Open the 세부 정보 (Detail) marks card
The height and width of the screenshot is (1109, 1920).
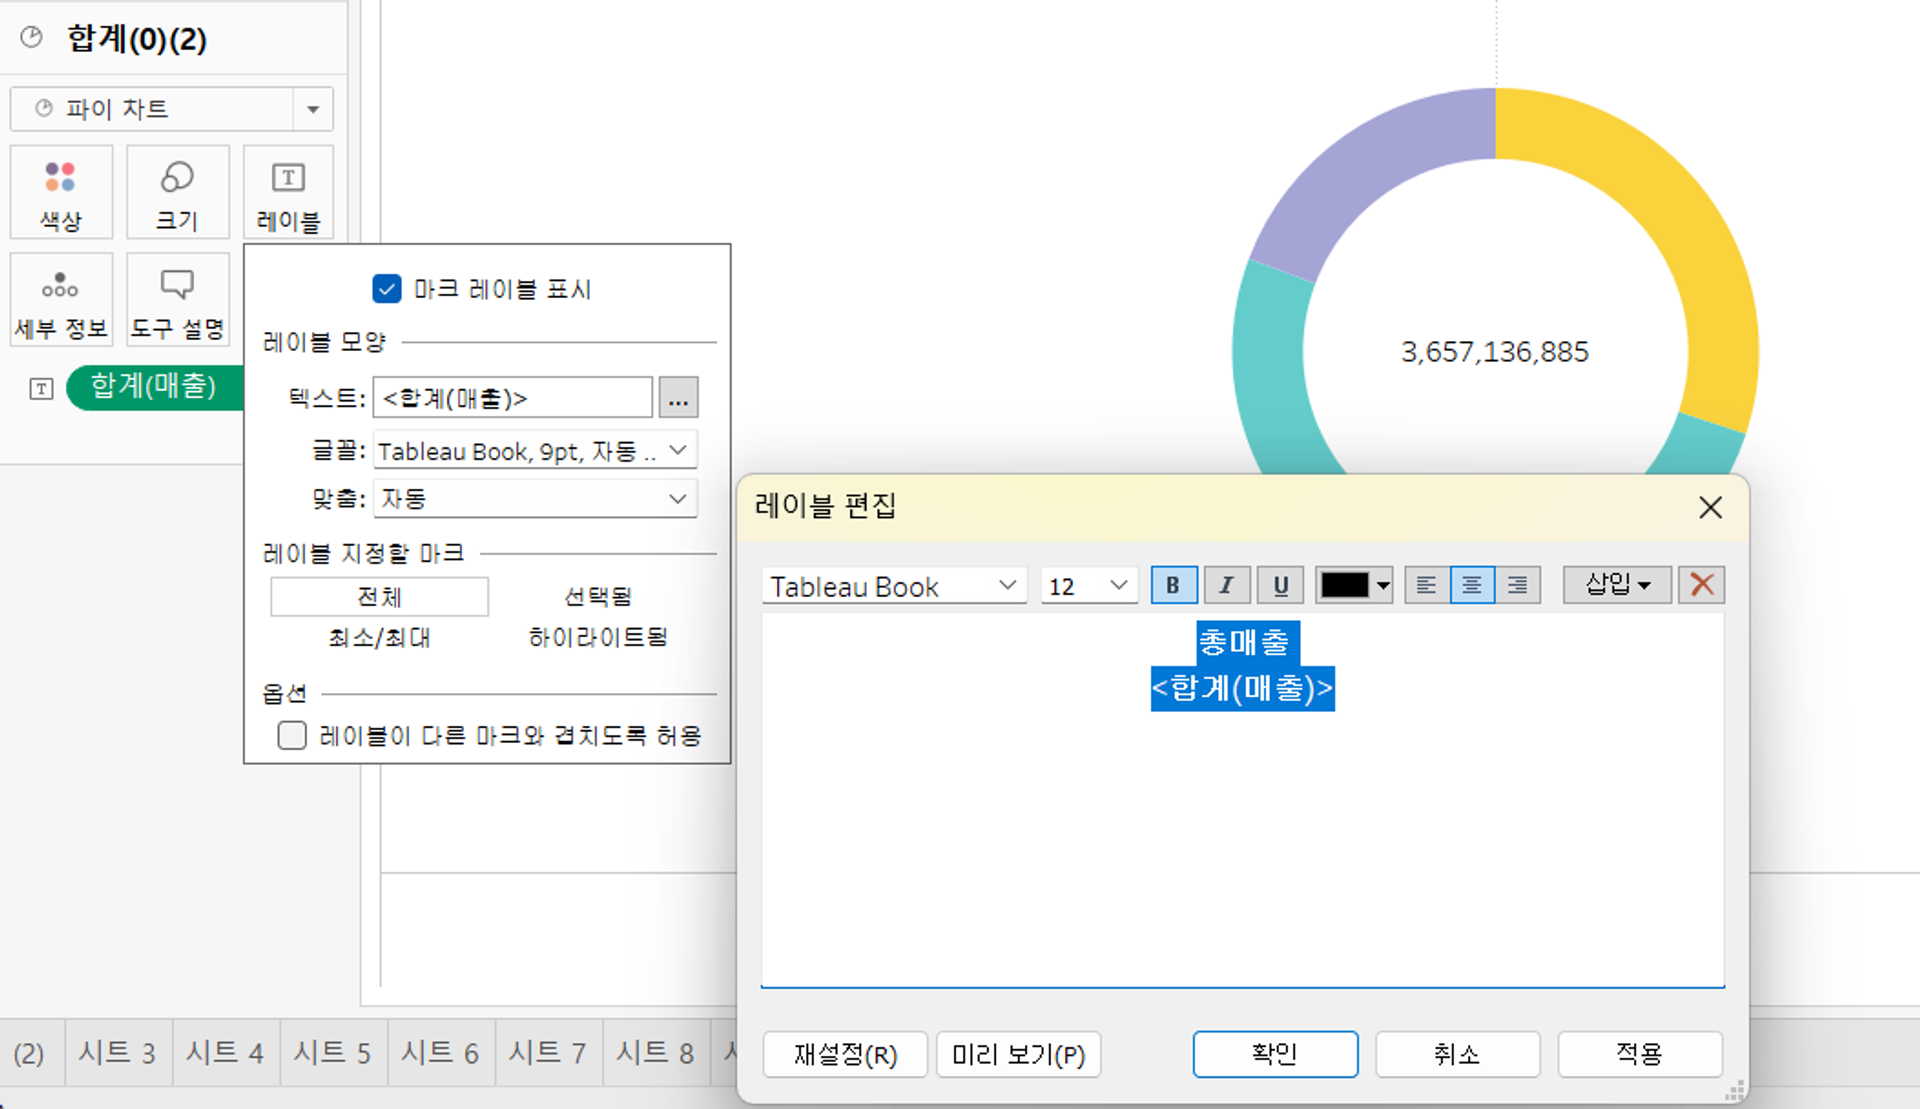[61, 299]
